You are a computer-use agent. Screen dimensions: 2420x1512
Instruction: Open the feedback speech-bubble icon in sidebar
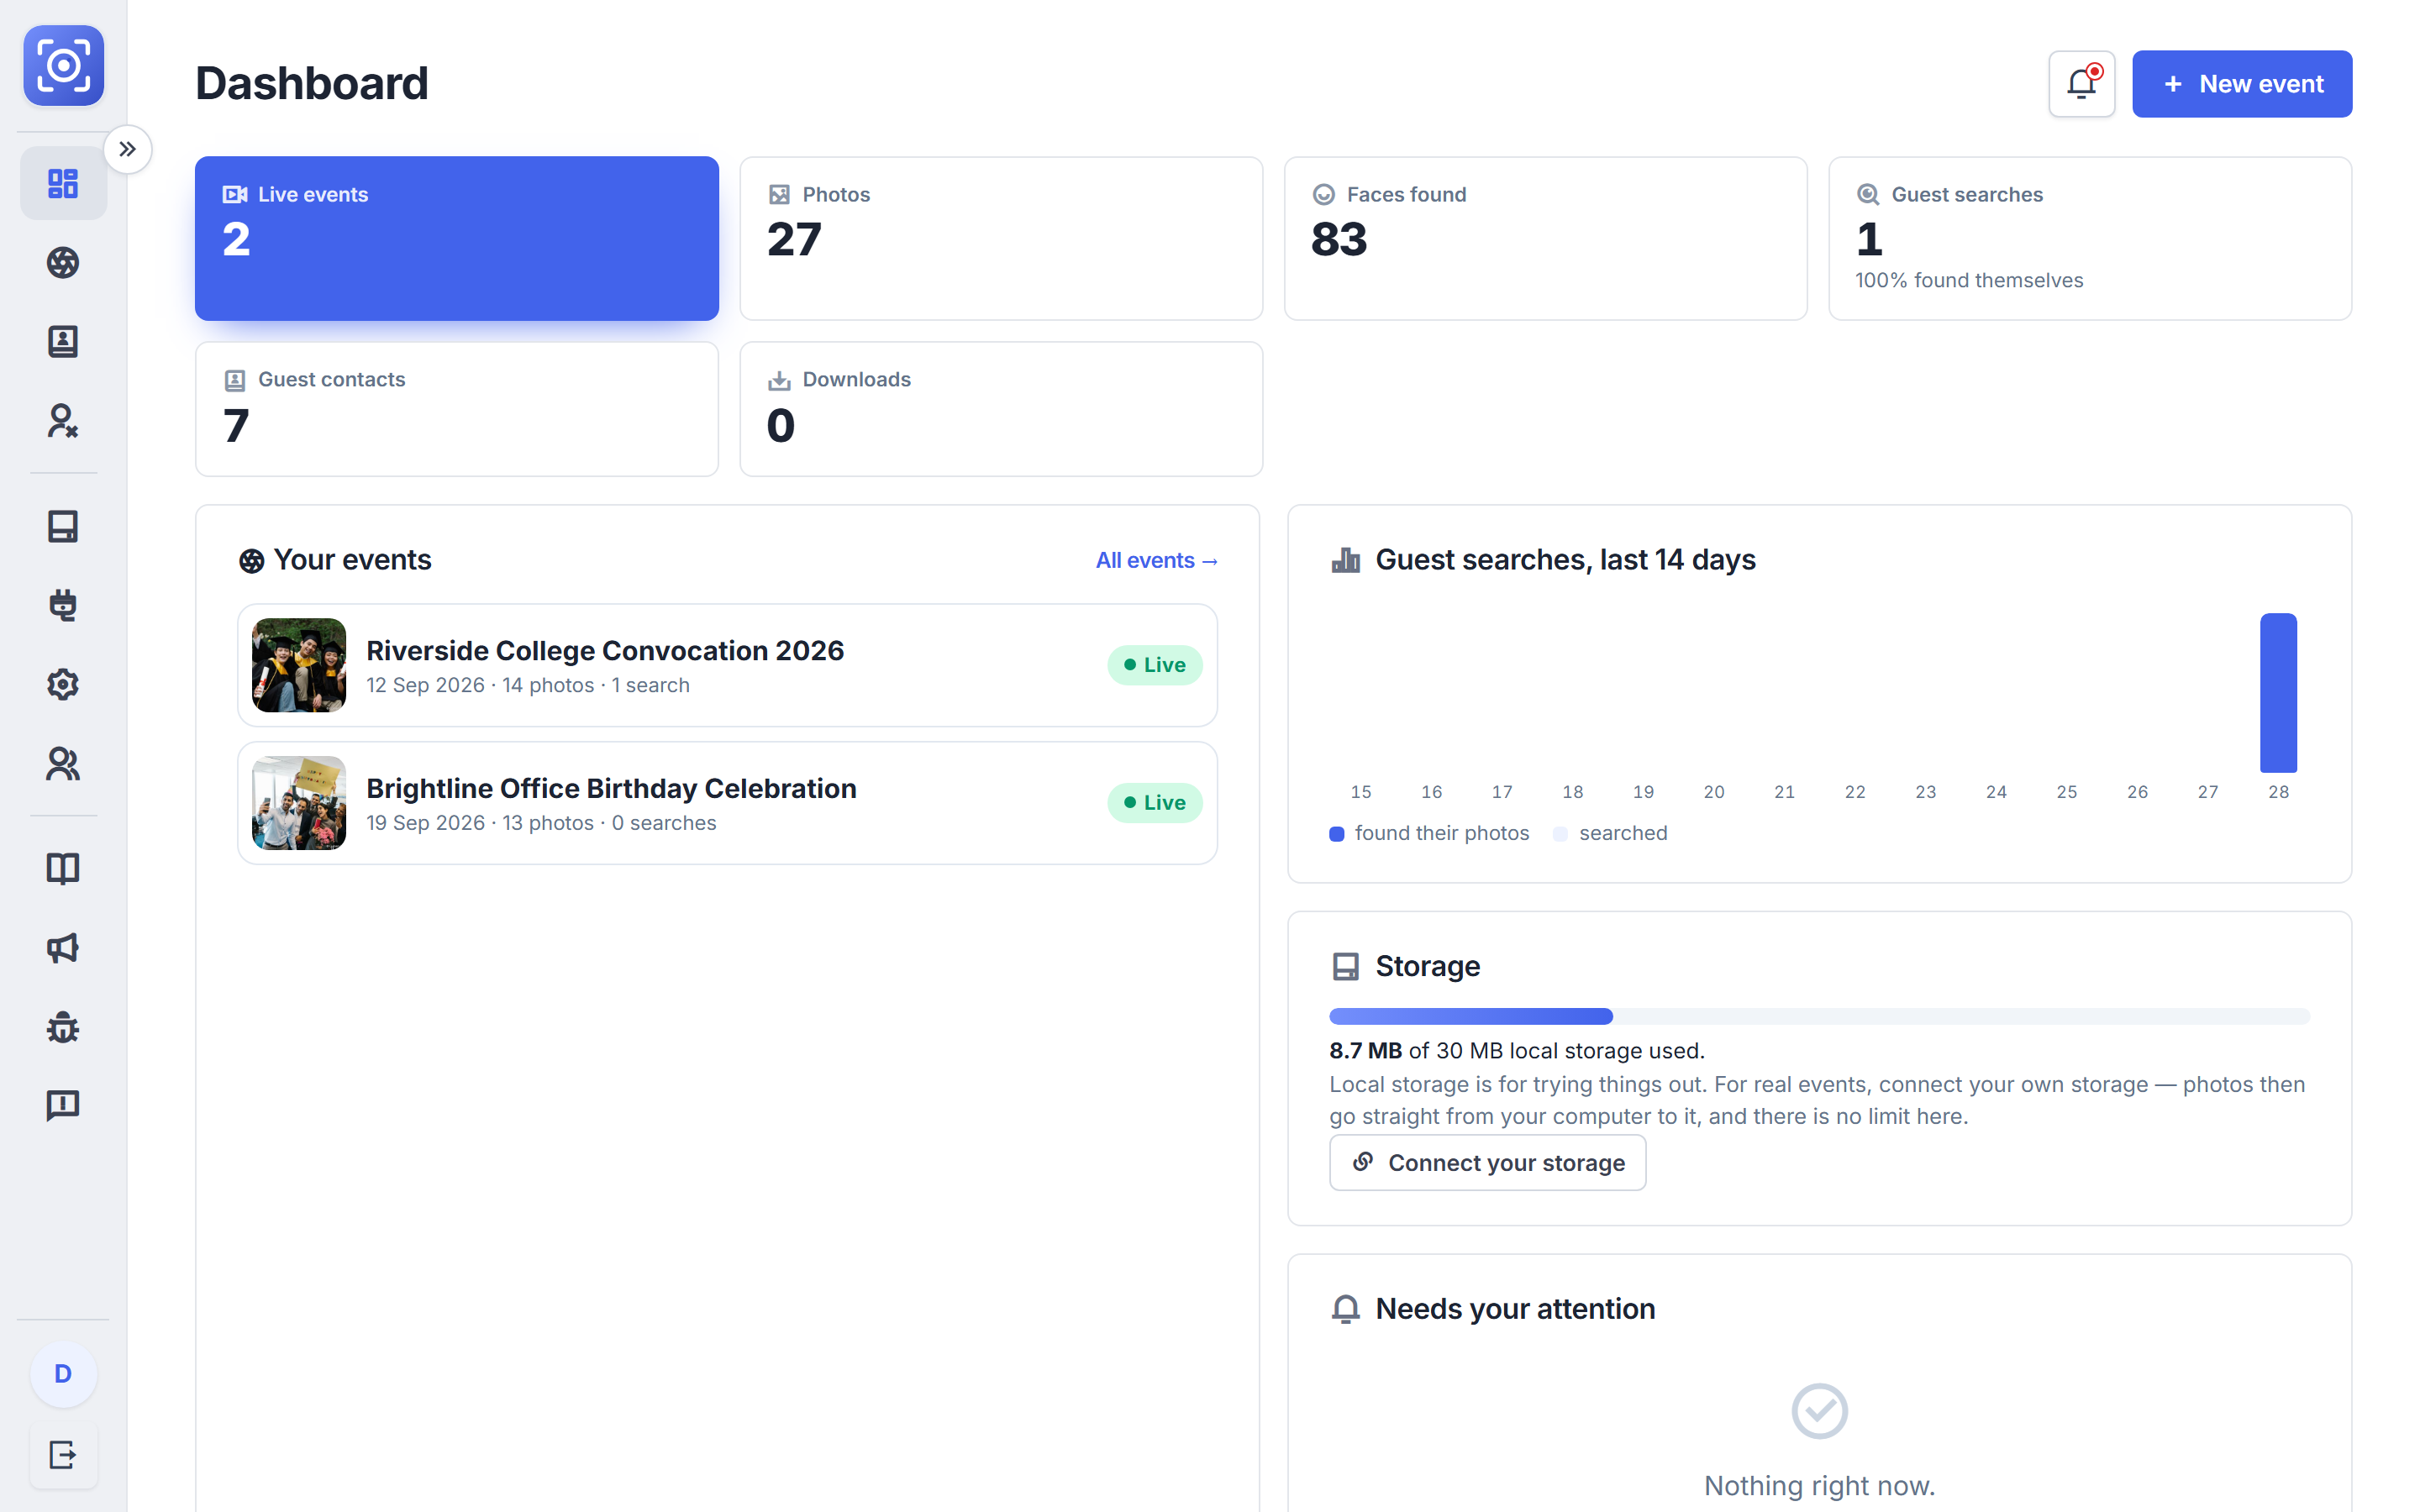point(63,1106)
